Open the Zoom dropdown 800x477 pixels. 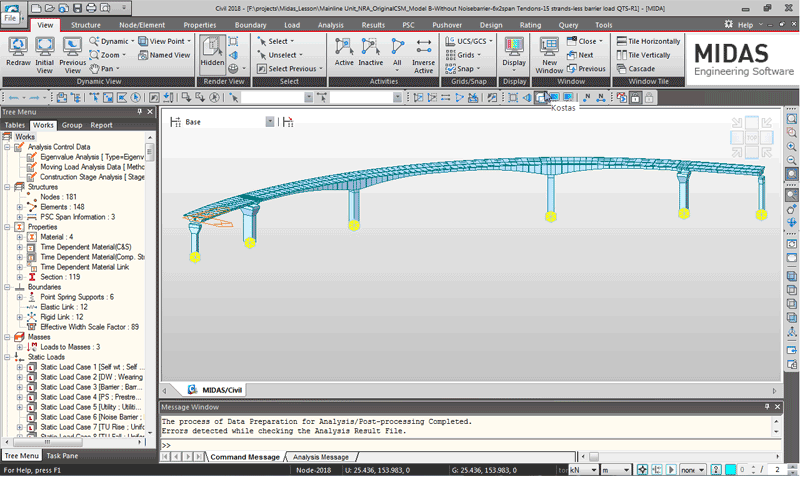108,55
